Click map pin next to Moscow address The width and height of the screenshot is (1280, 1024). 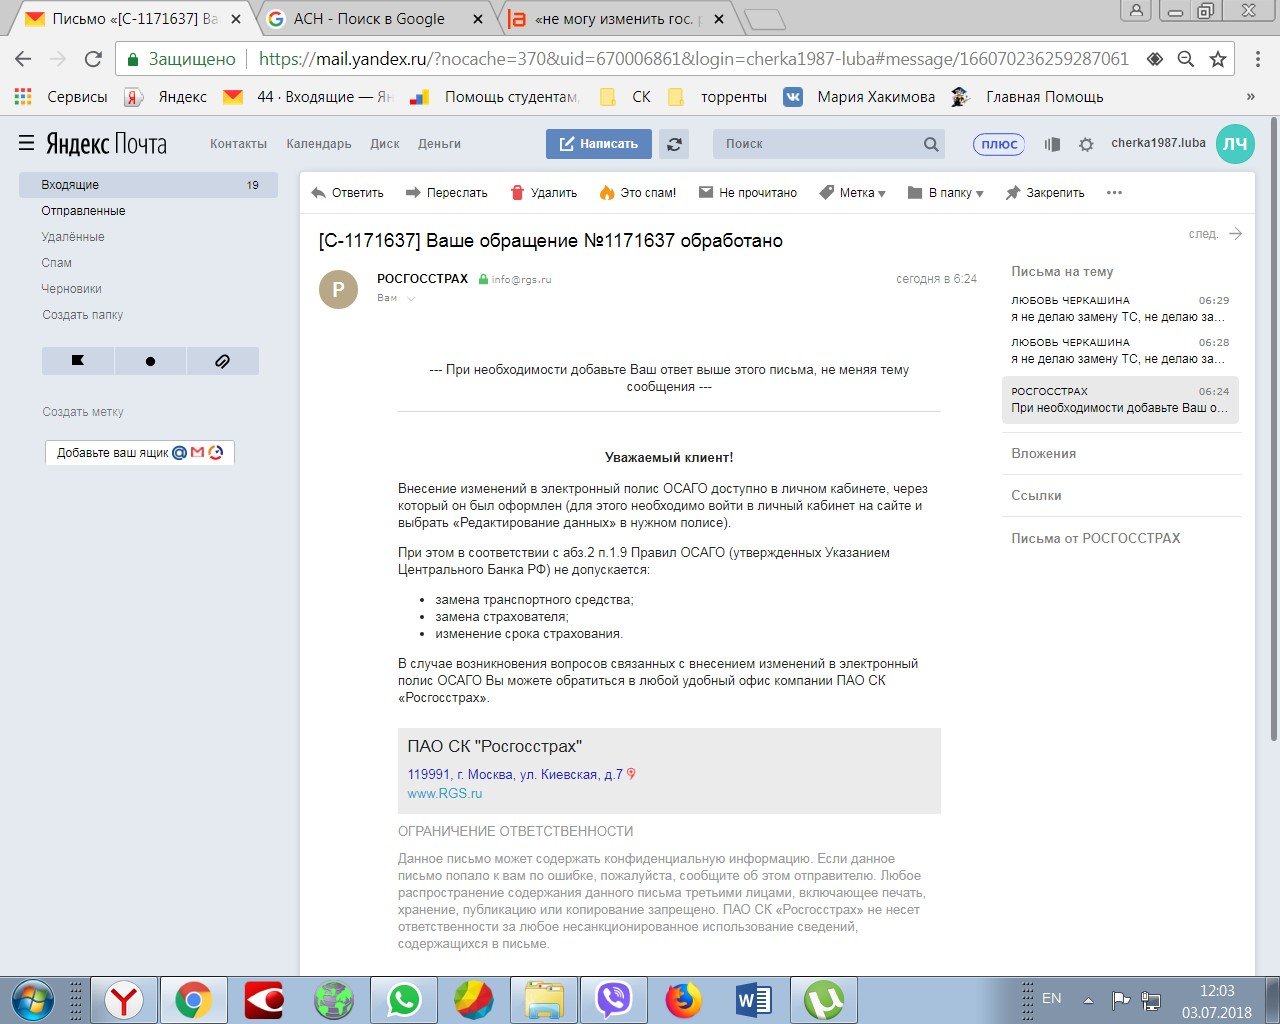[x=631, y=774]
